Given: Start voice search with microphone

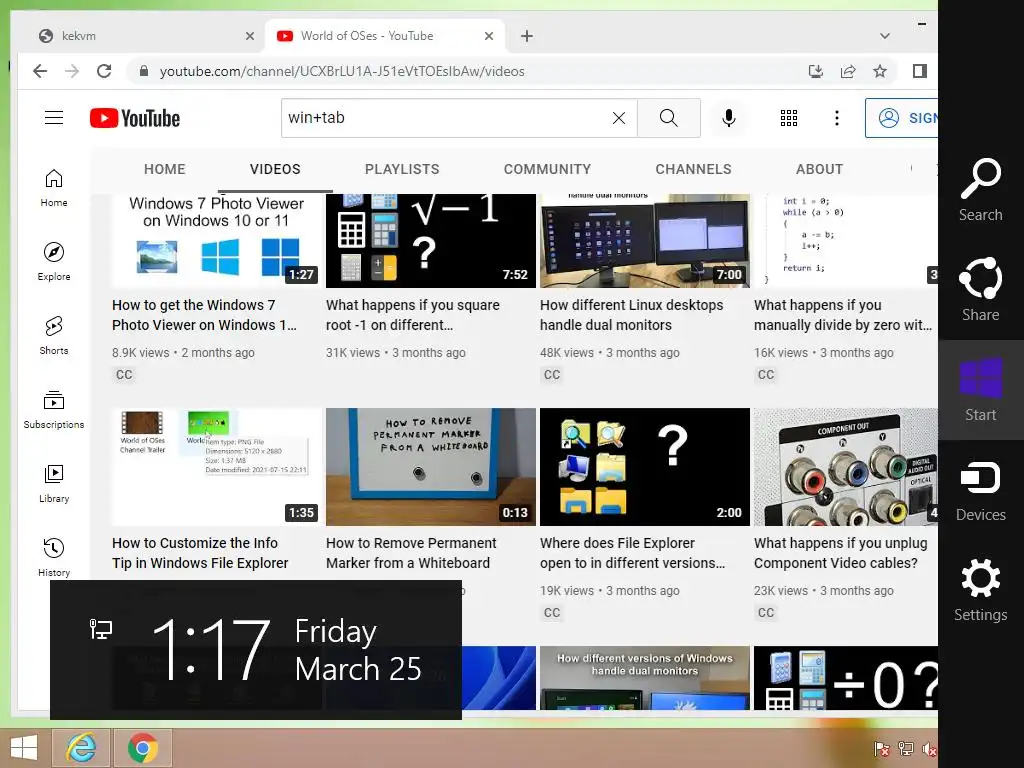Looking at the screenshot, I should click(x=729, y=118).
